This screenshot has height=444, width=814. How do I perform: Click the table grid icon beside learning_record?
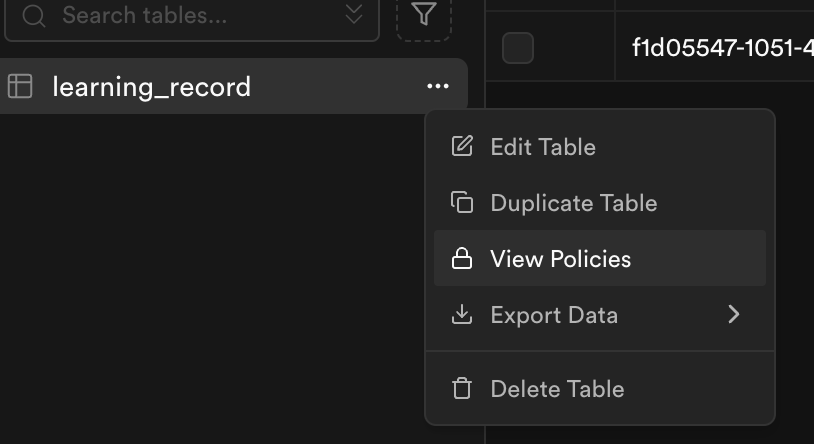20,87
